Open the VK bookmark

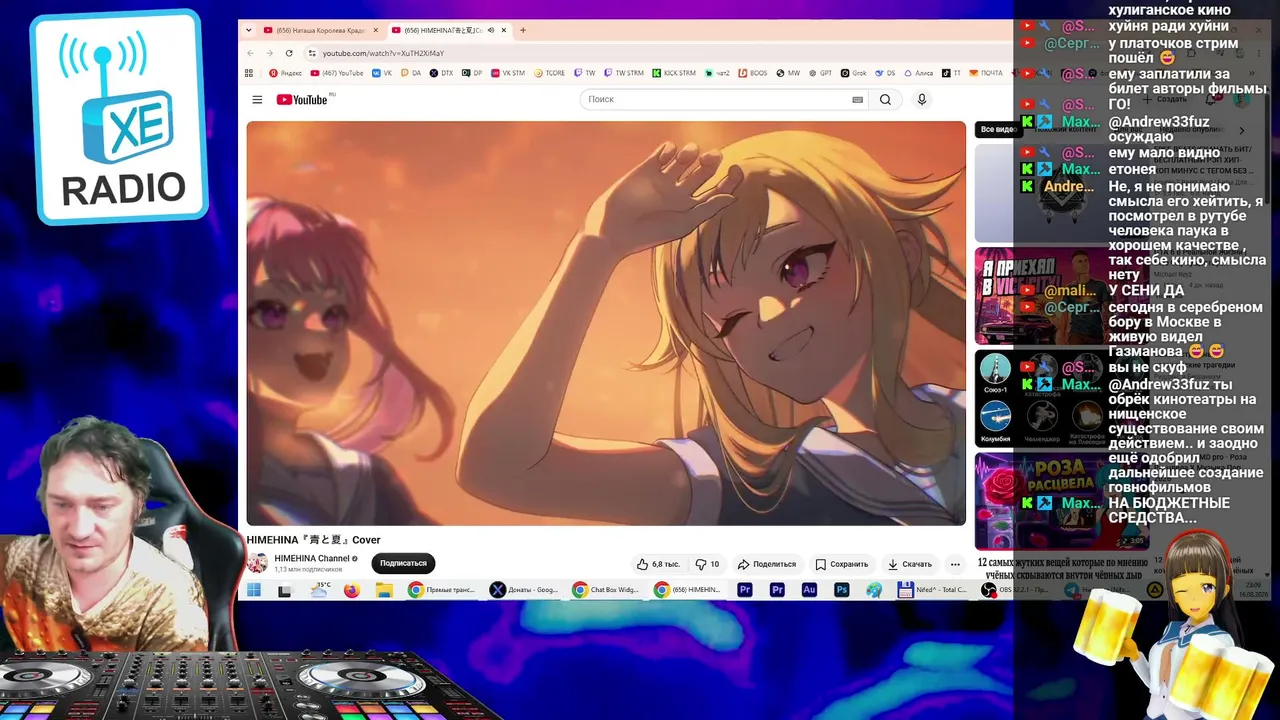(382, 73)
